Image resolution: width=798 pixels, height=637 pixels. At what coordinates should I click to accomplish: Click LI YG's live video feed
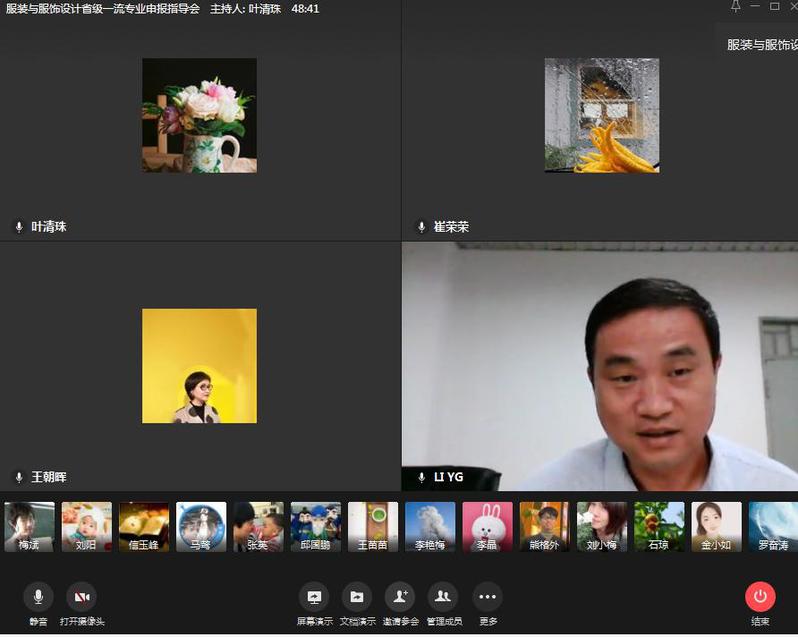pyautogui.click(x=600, y=365)
